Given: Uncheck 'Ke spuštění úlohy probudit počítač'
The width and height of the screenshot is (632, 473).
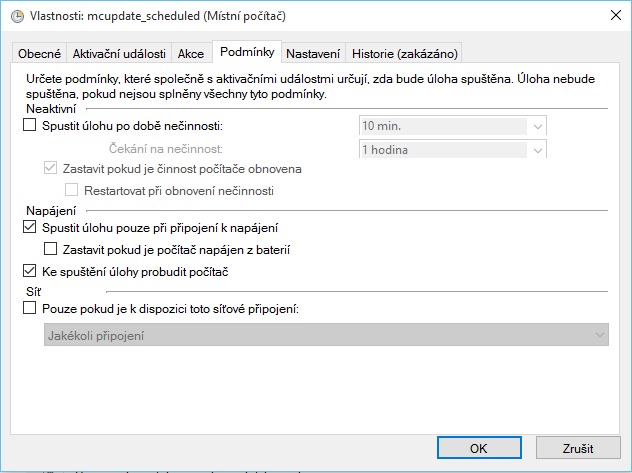Looking at the screenshot, I should (x=28, y=271).
